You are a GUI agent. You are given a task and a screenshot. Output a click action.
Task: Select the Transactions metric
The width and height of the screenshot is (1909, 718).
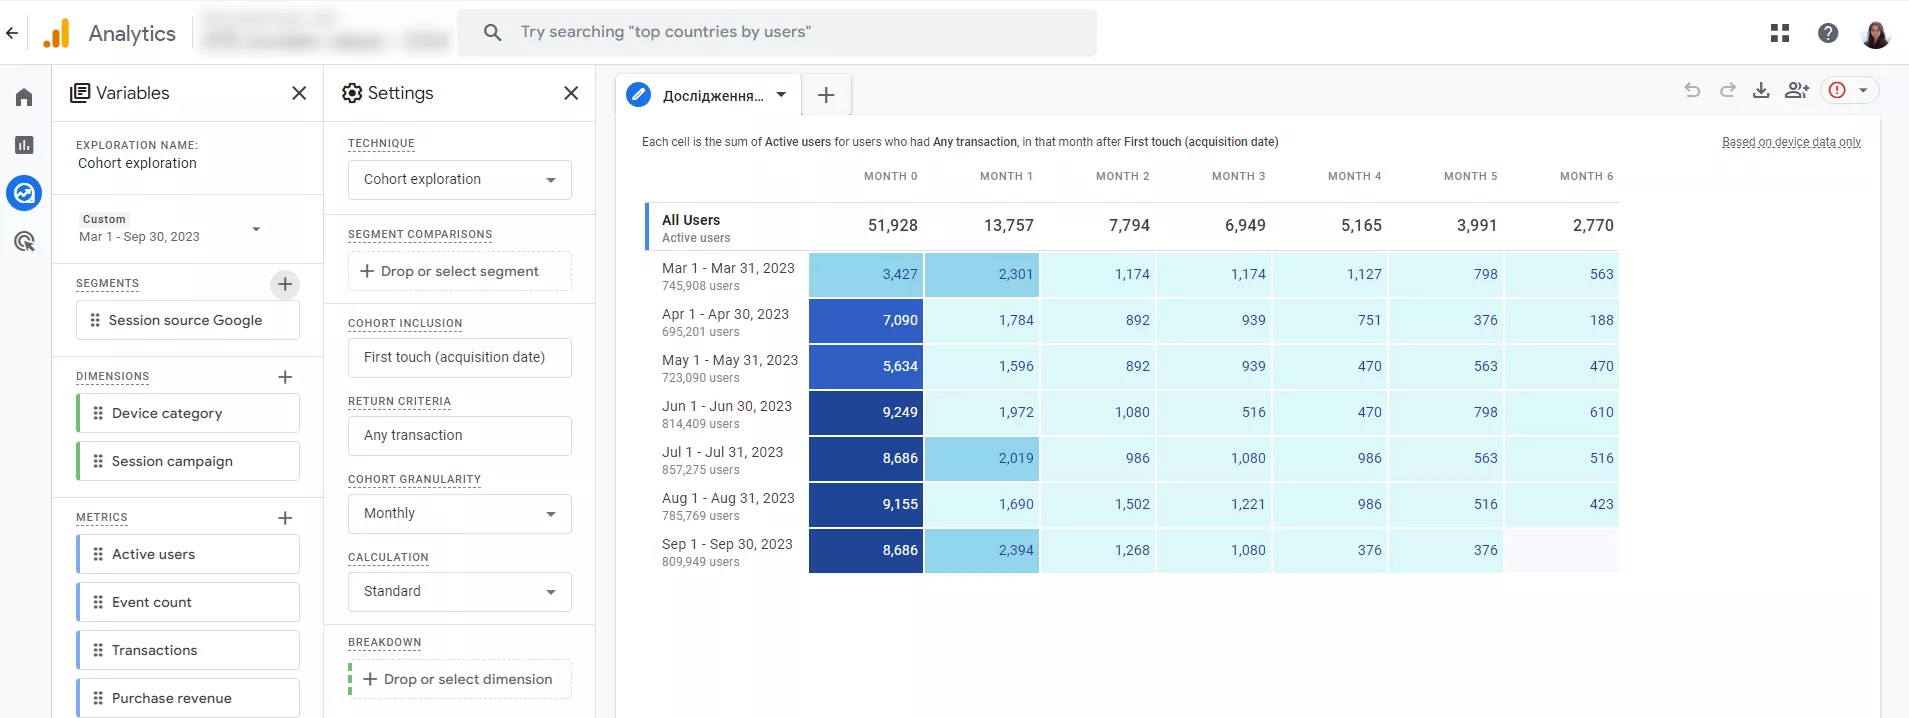[x=188, y=650]
